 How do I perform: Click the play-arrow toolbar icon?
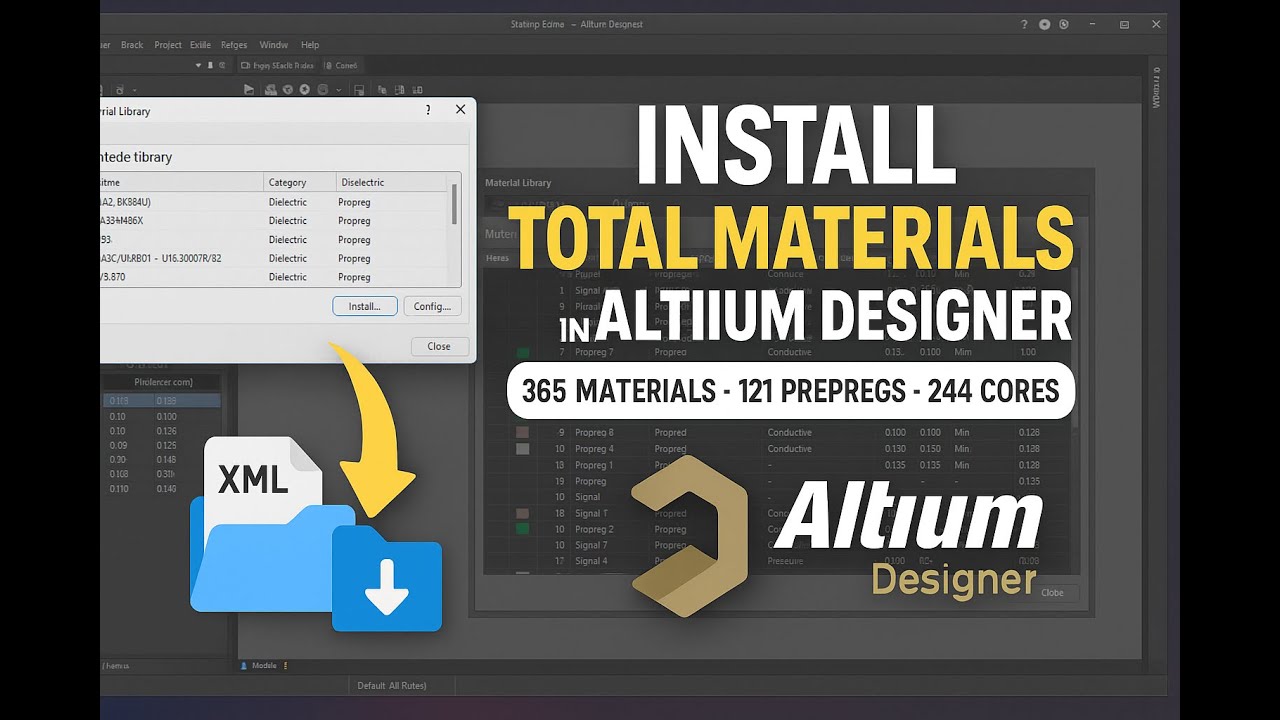pyautogui.click(x=249, y=89)
